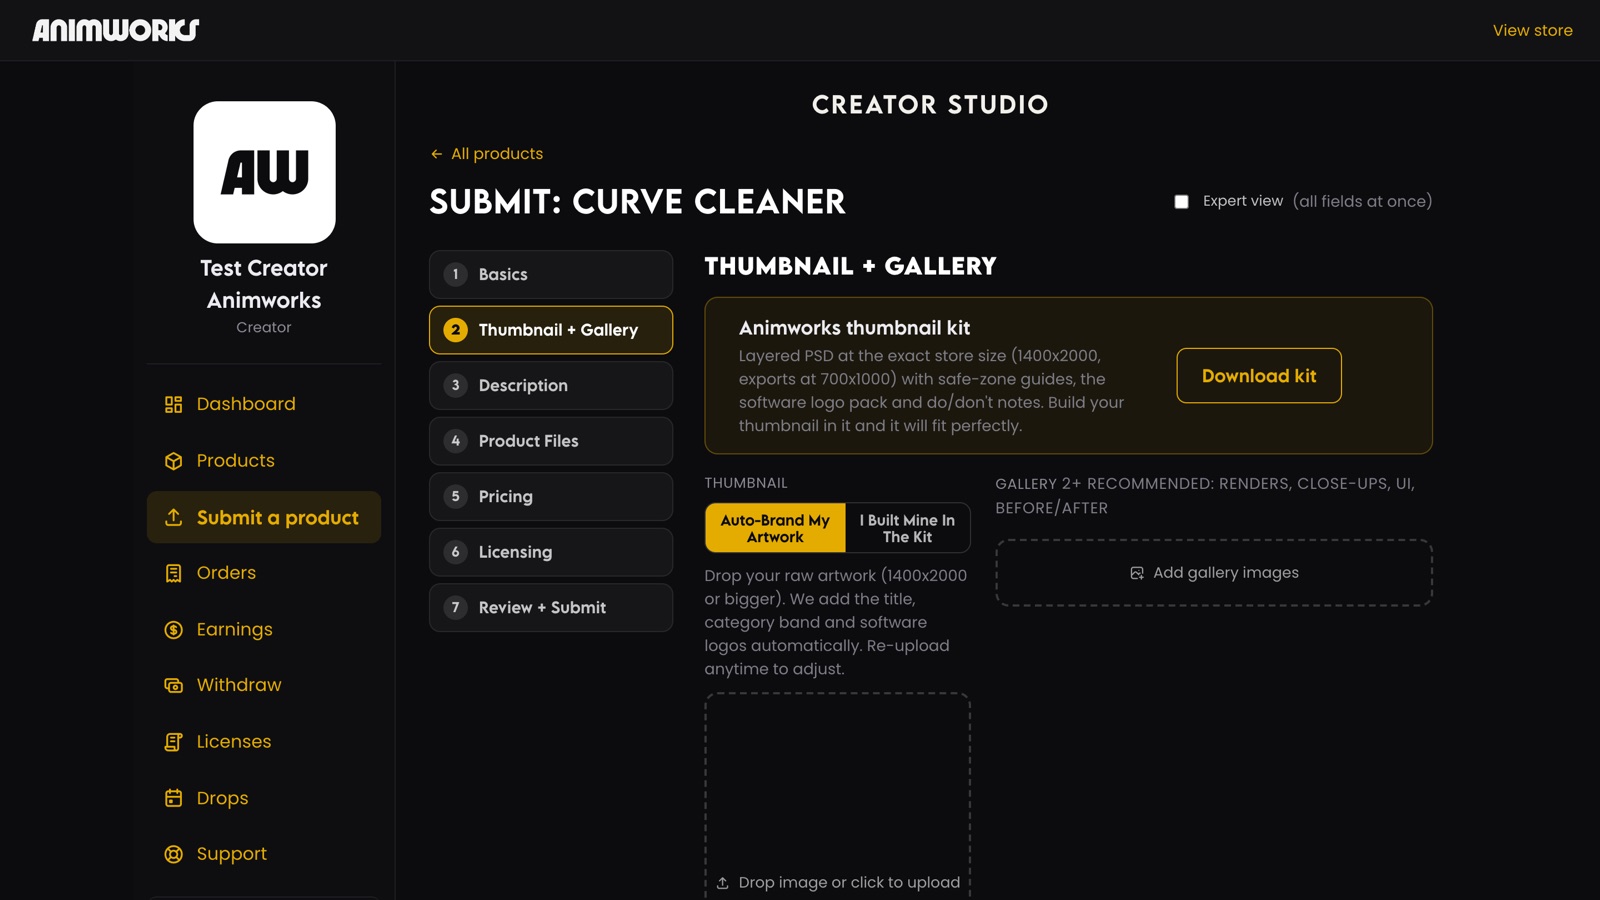Click Add gallery images

point(1214,573)
